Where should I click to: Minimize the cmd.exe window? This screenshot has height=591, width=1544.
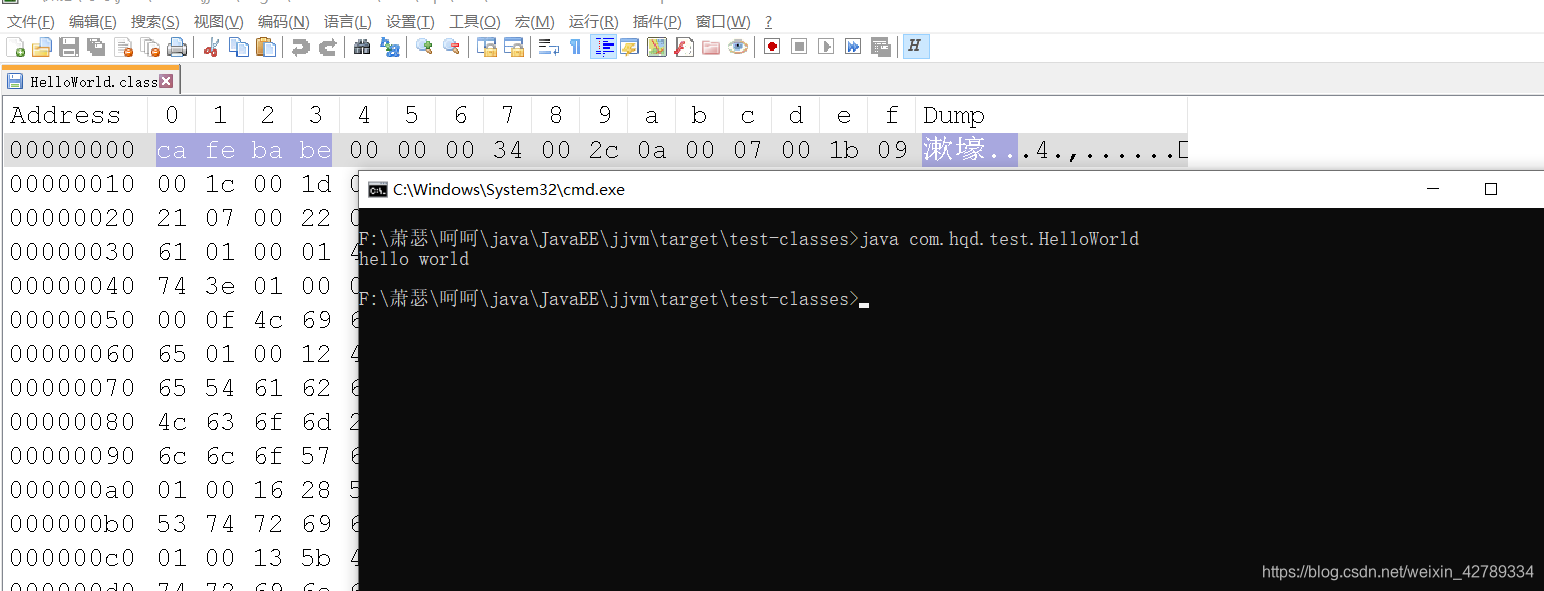pos(1434,189)
